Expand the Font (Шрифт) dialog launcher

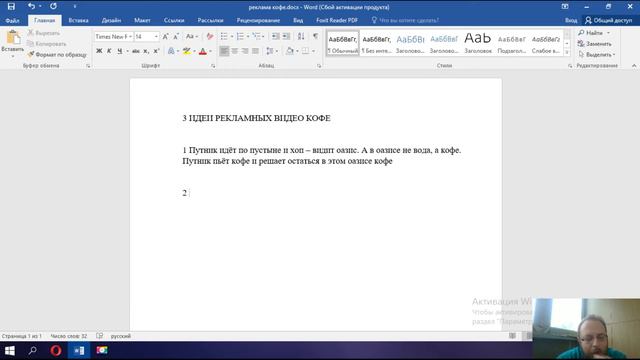pyautogui.click(x=213, y=66)
